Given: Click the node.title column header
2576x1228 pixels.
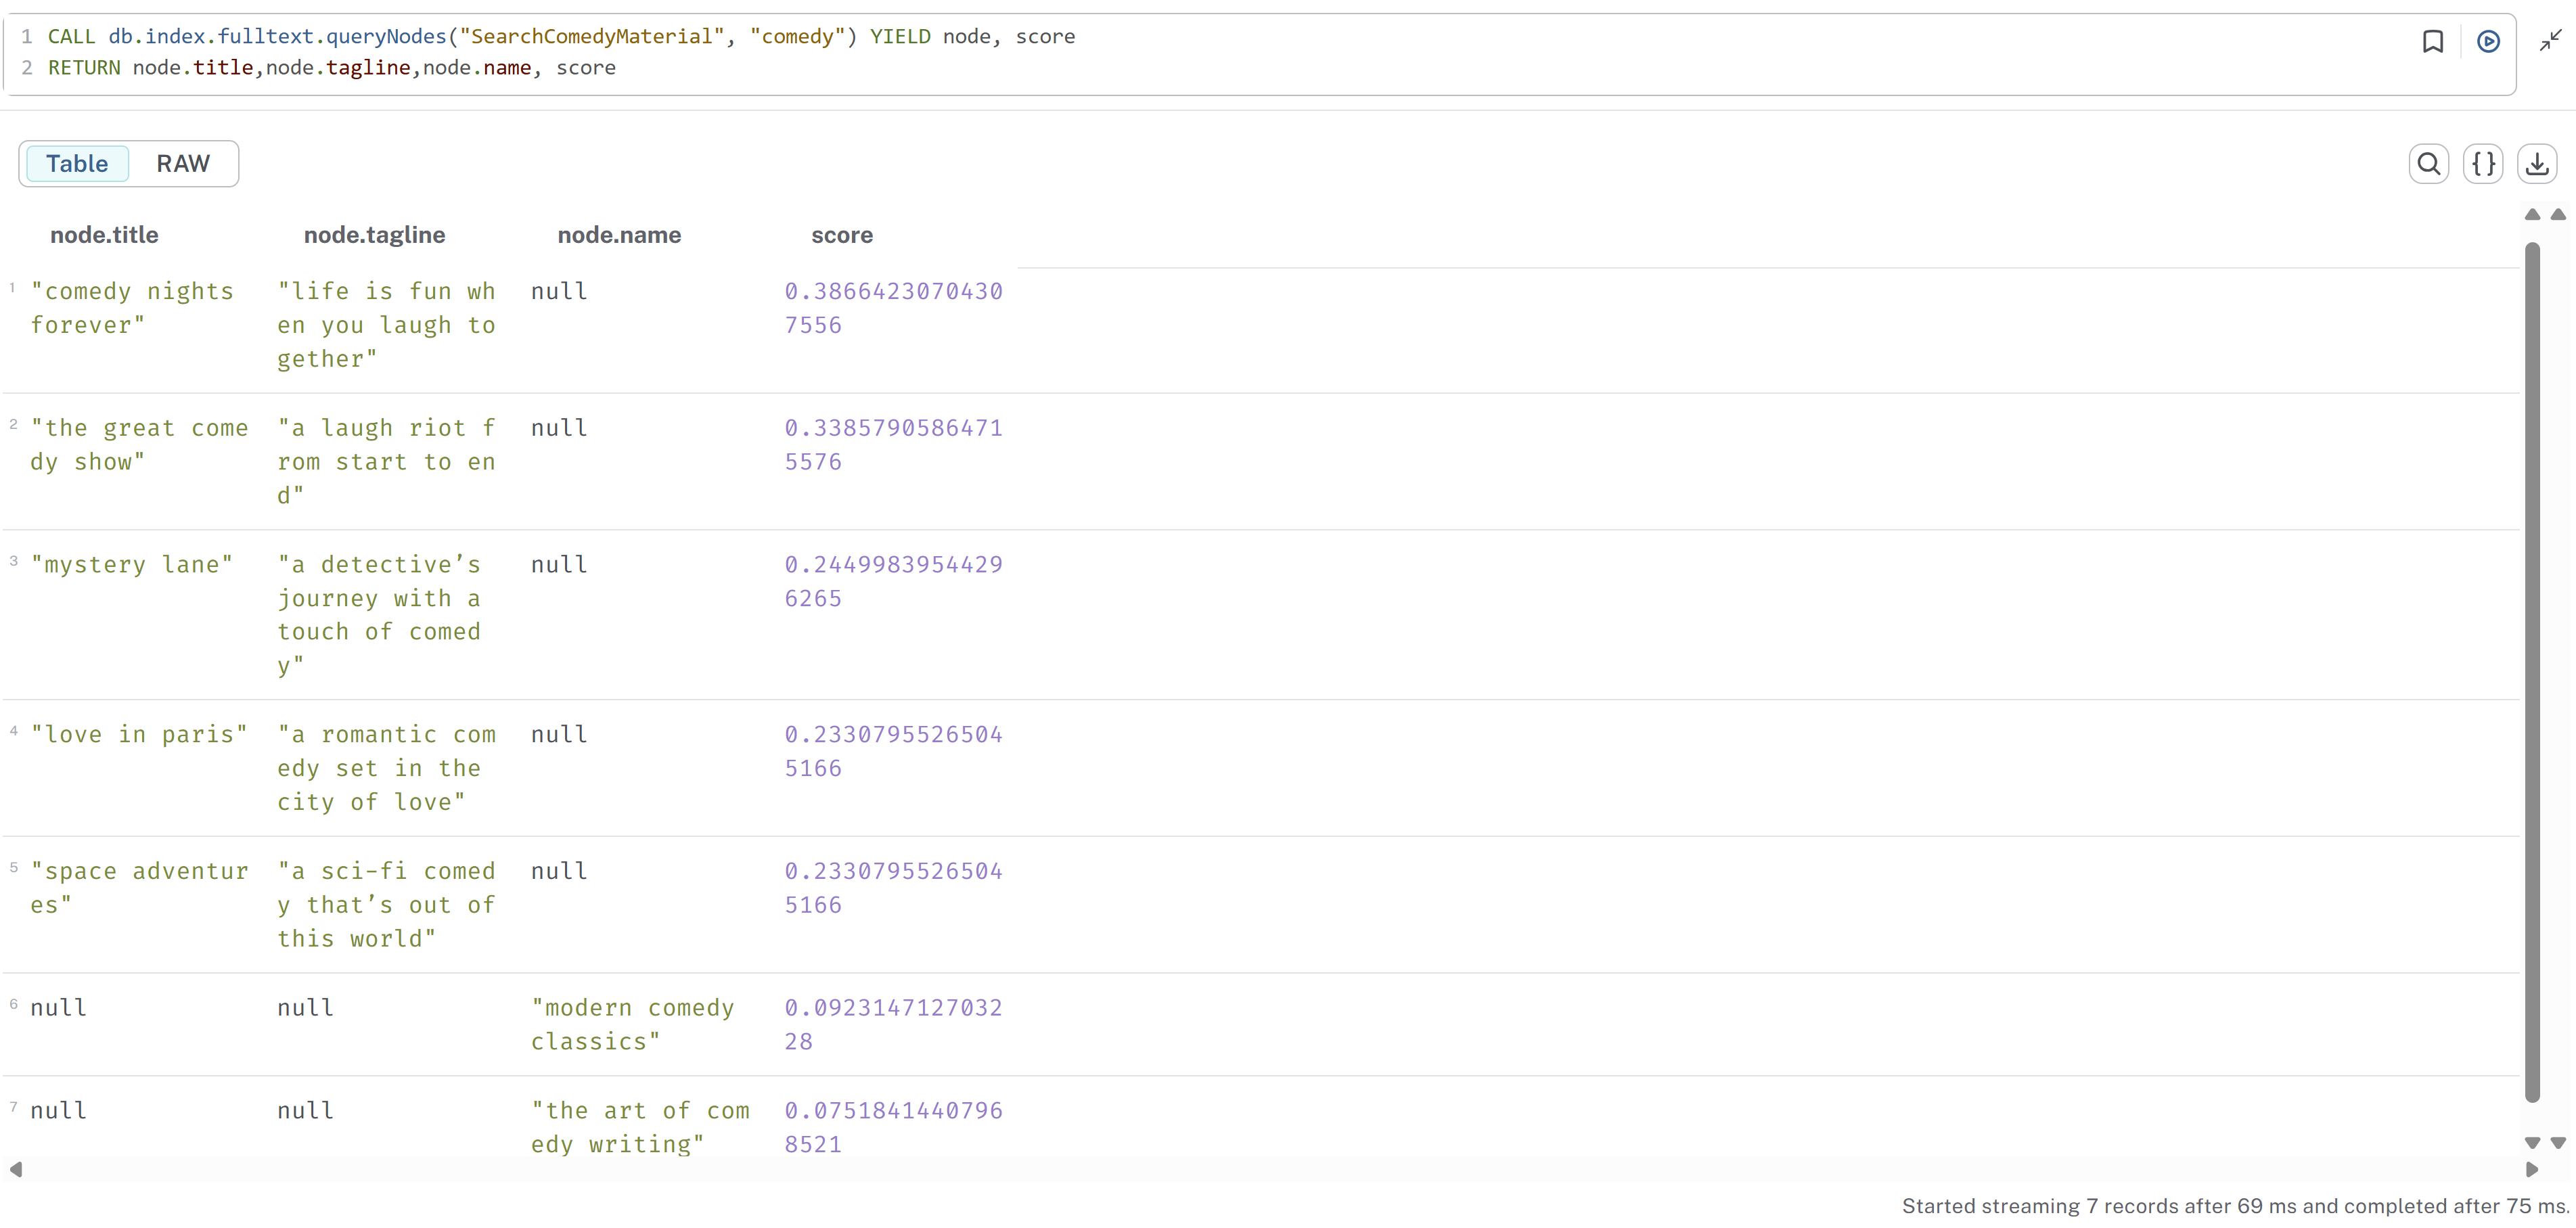Looking at the screenshot, I should tap(104, 235).
